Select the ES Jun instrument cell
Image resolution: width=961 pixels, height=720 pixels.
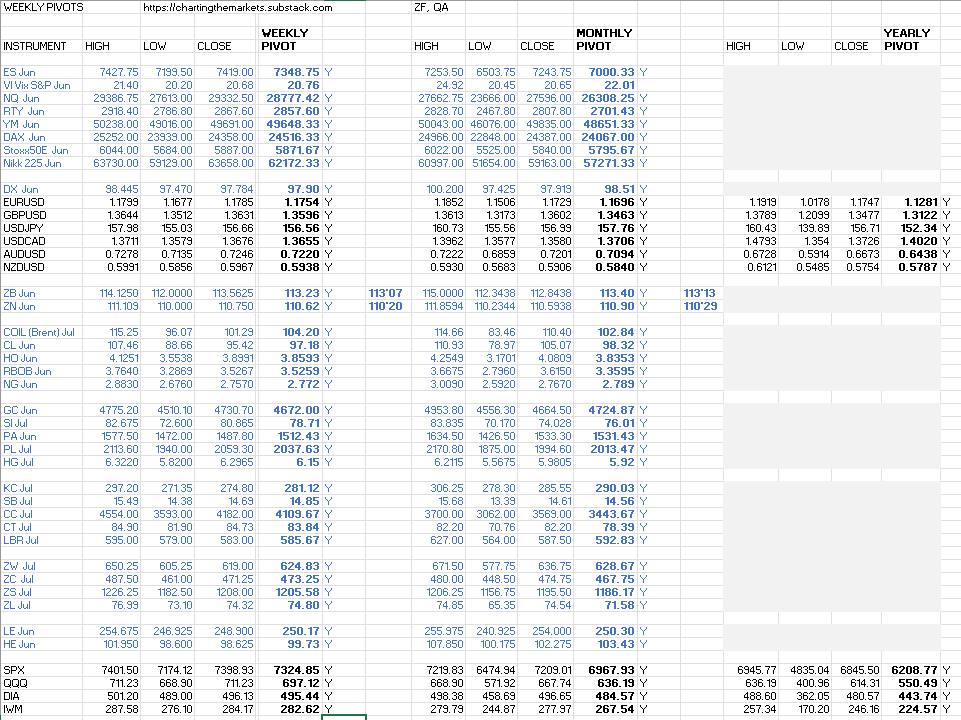coord(19,72)
